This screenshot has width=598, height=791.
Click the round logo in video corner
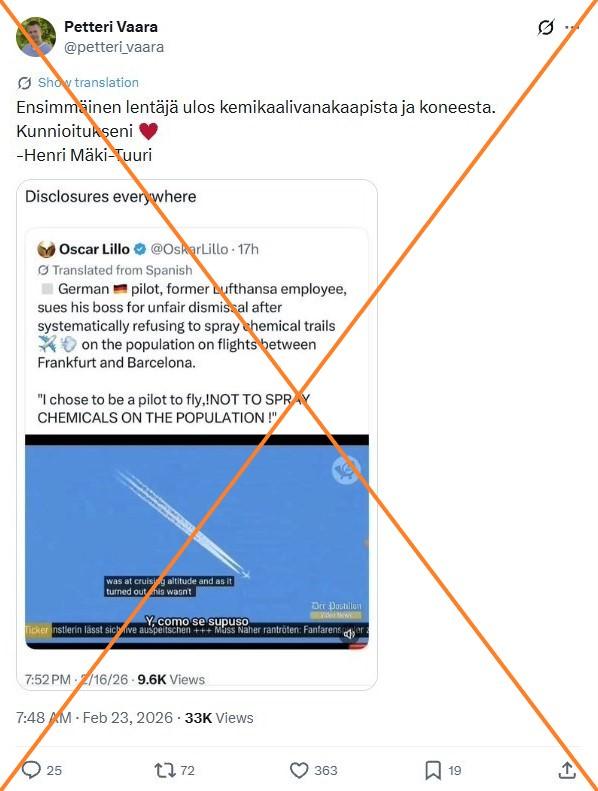(346, 470)
